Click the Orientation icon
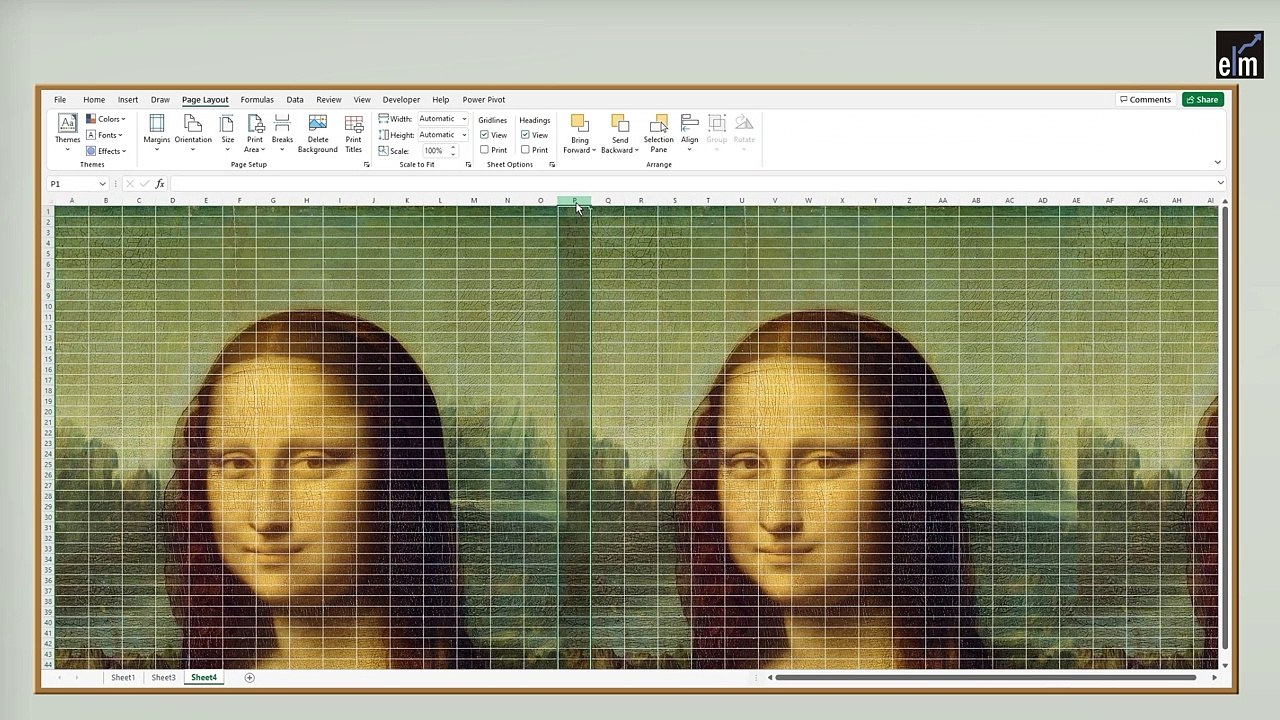1280x720 pixels. (193, 124)
